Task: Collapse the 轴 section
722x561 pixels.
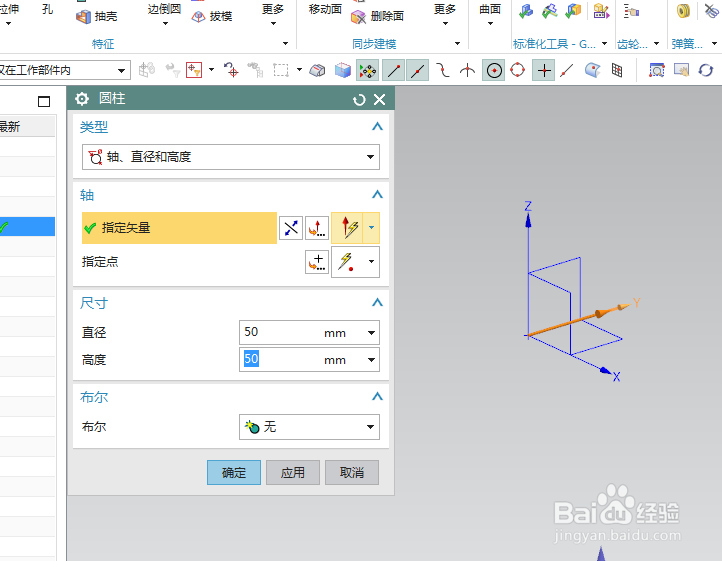Action: (x=377, y=194)
